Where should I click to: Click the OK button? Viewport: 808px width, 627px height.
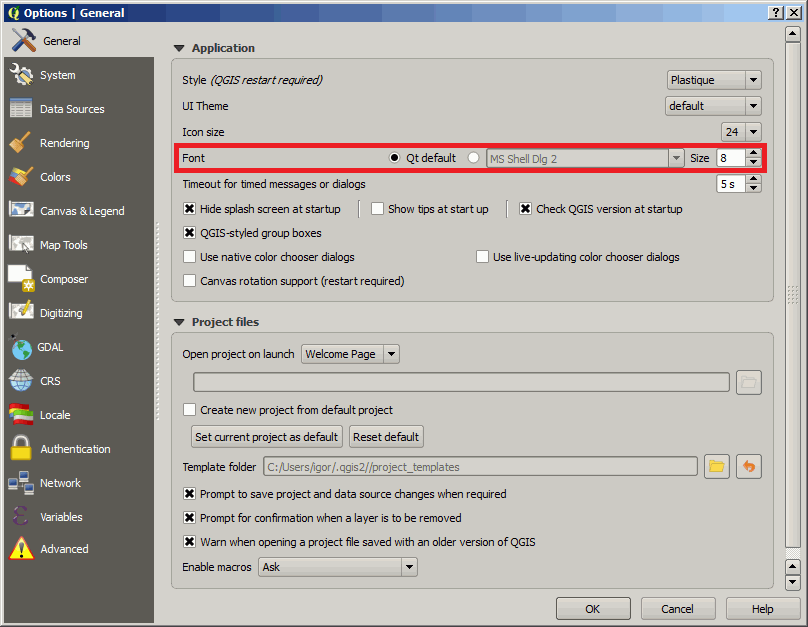[x=593, y=609]
